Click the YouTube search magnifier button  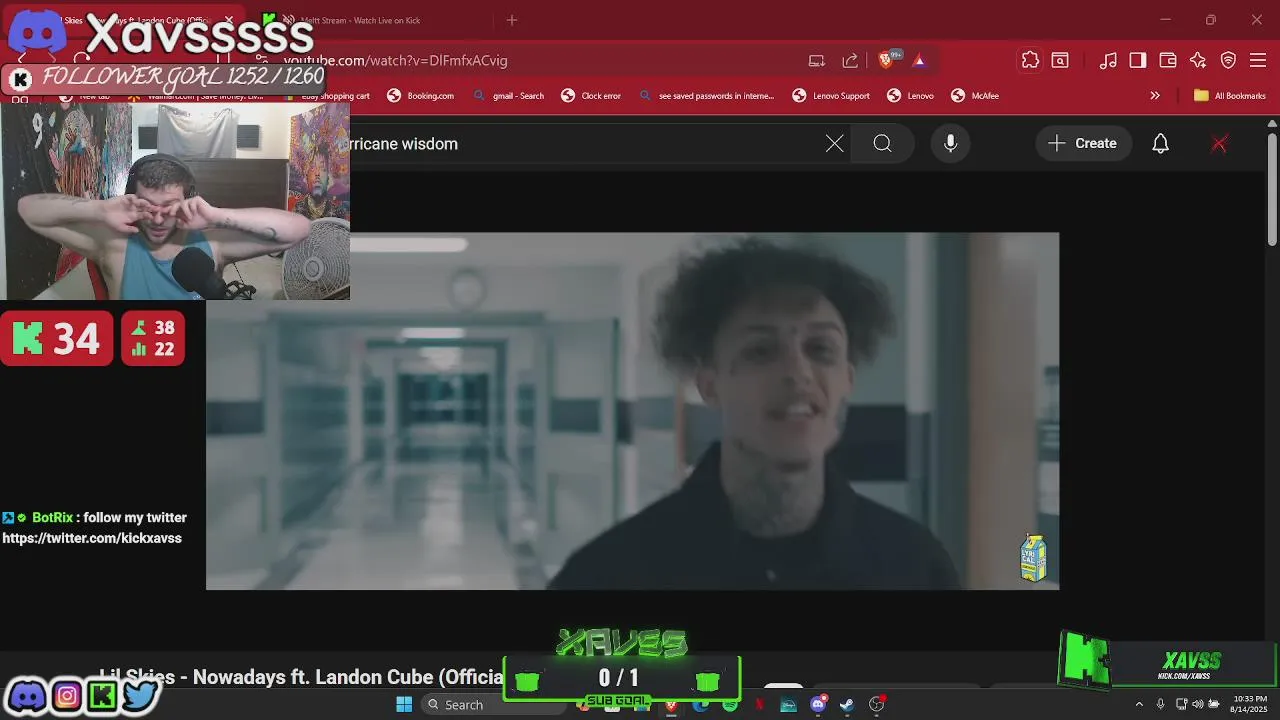point(882,143)
